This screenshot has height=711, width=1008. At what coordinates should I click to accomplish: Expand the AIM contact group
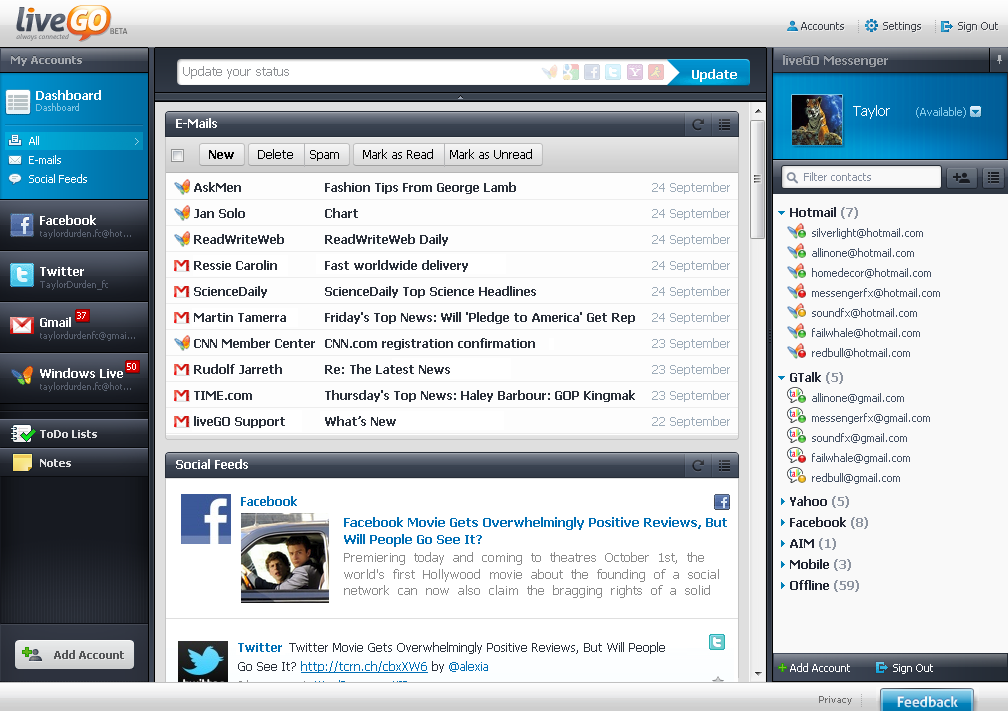[x=782, y=544]
